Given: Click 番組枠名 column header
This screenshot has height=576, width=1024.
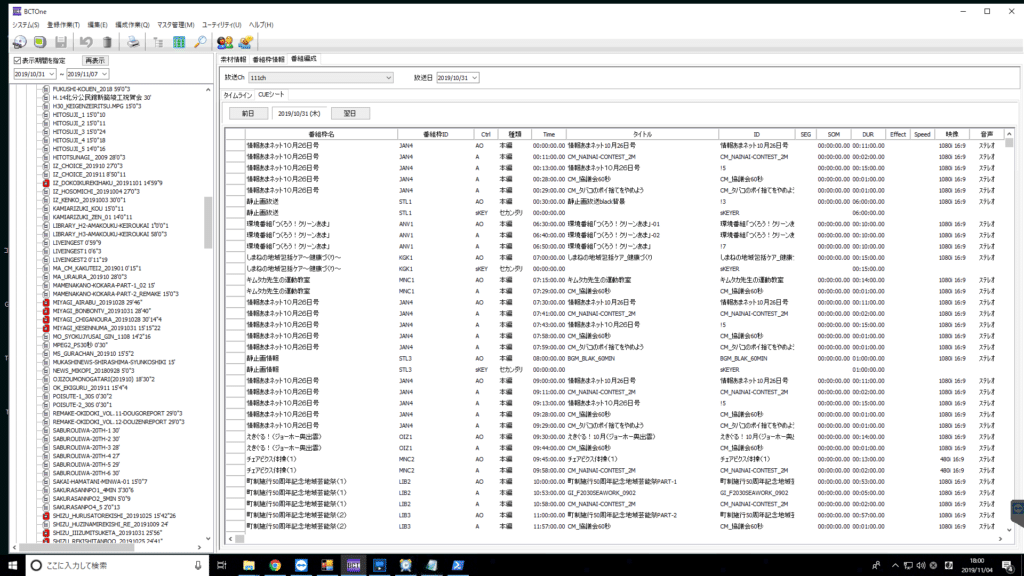Looking at the screenshot, I should pyautogui.click(x=321, y=135).
